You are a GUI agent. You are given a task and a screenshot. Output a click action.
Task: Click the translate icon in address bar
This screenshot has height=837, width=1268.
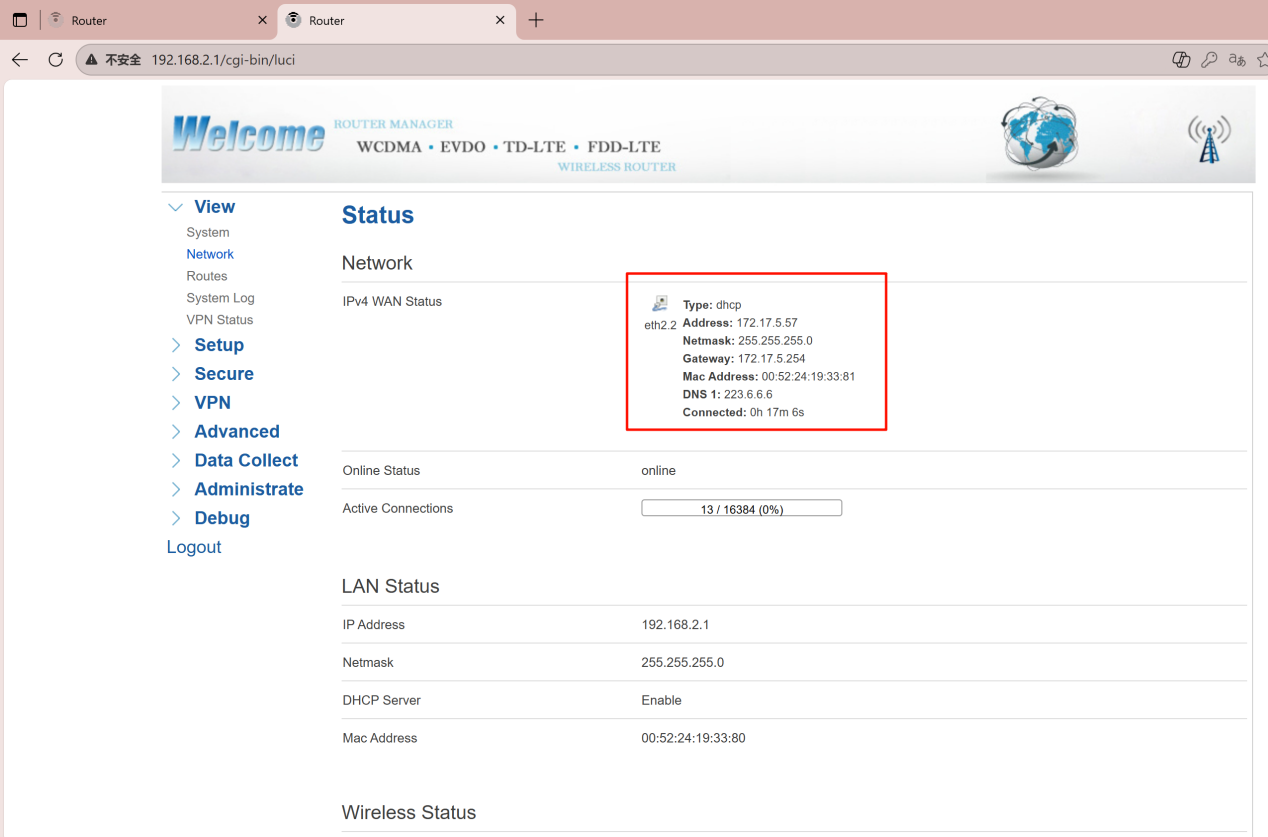pos(1237,60)
